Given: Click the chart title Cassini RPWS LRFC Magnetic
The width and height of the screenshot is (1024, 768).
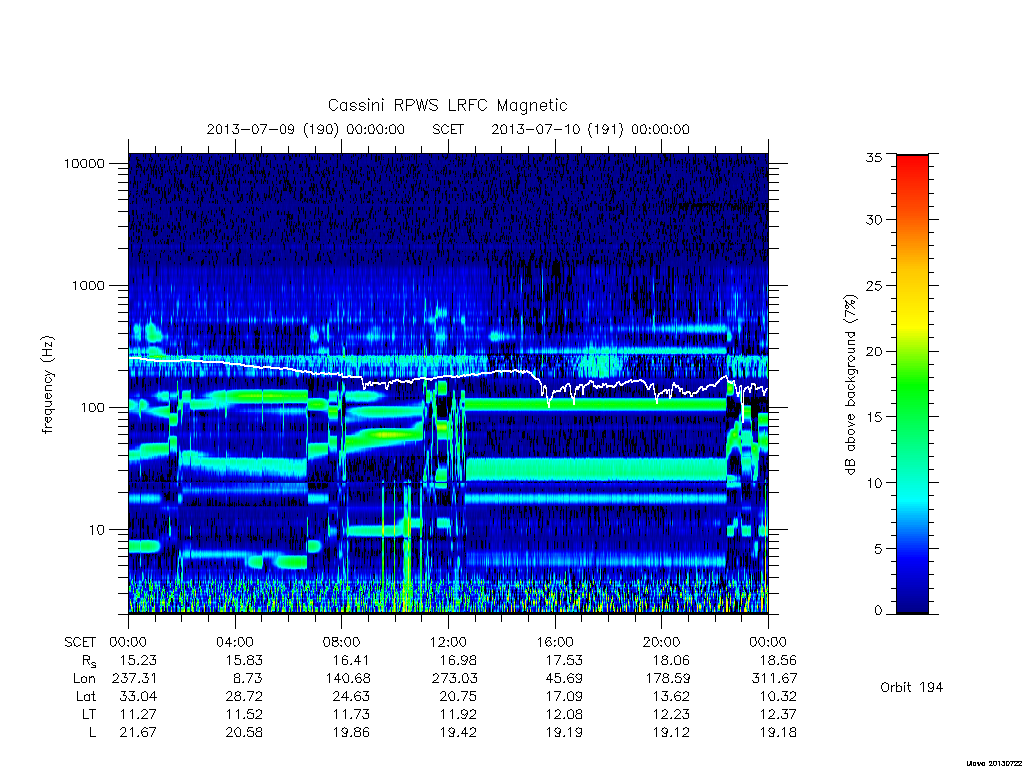Looking at the screenshot, I should pos(447,105).
